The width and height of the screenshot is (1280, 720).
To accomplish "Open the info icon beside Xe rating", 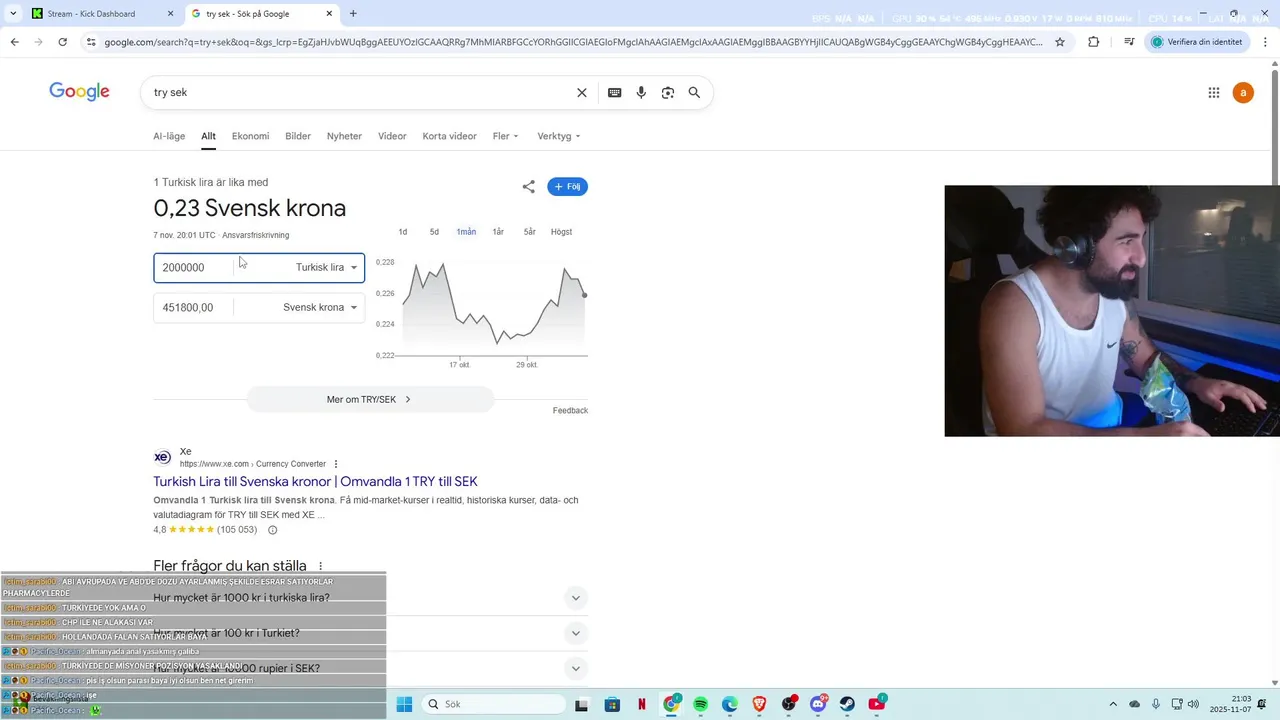I will tap(272, 530).
